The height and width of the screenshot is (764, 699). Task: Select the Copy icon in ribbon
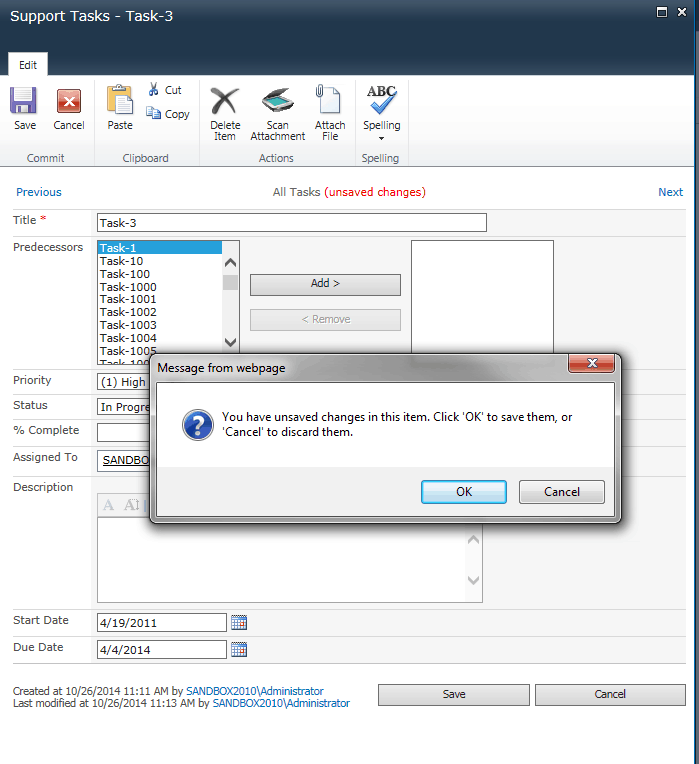(154, 114)
